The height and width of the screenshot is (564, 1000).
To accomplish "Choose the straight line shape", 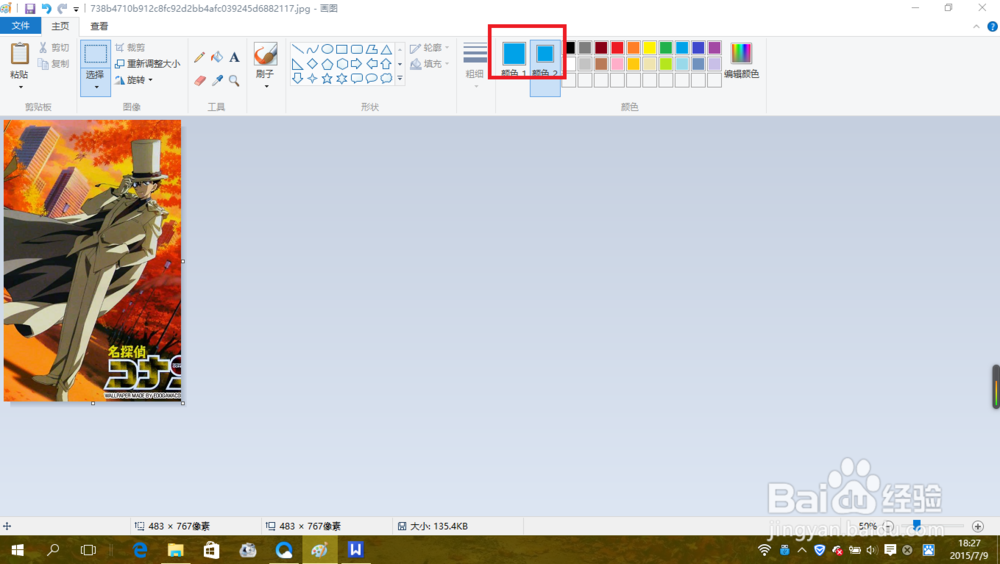I will tap(297, 49).
